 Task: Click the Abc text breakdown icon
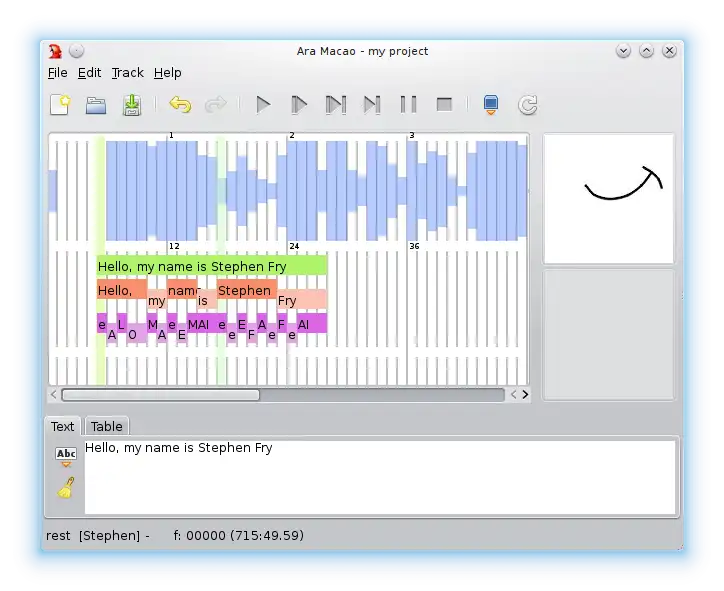(66, 456)
